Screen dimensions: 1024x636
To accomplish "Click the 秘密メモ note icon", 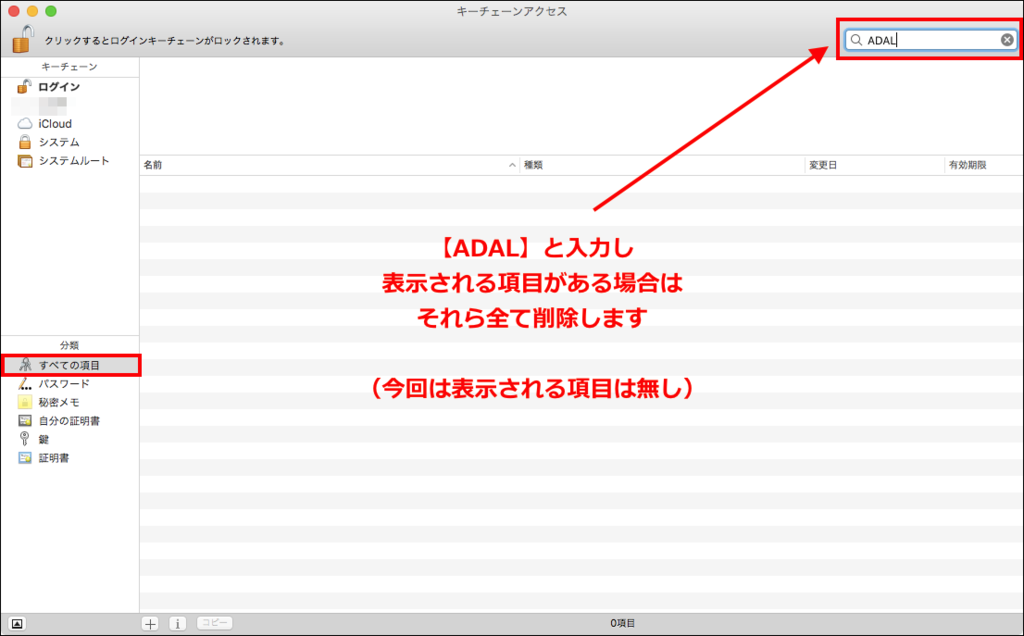I will [25, 402].
